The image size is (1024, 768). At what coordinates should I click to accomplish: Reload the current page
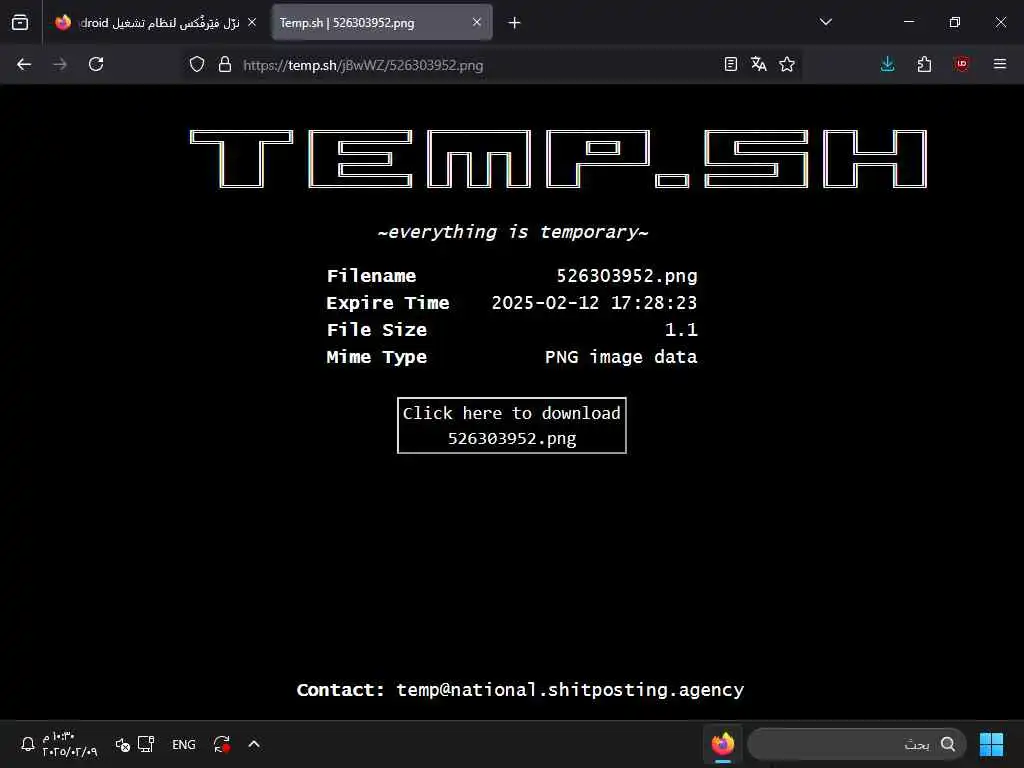coord(96,65)
